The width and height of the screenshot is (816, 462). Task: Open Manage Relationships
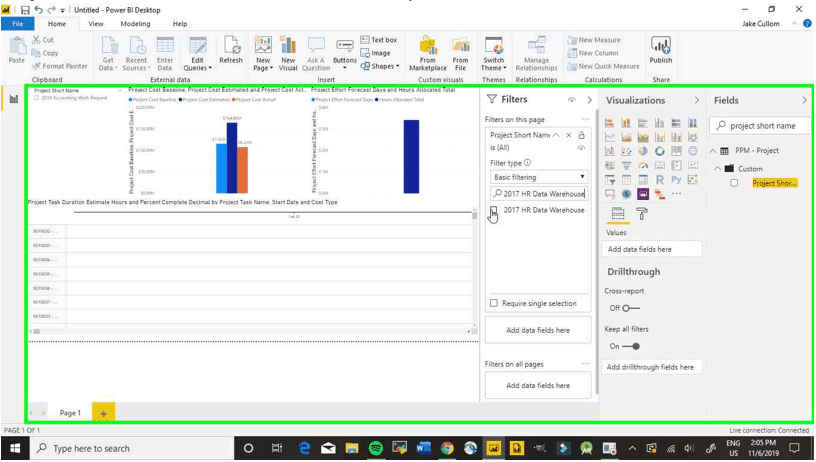(x=536, y=53)
